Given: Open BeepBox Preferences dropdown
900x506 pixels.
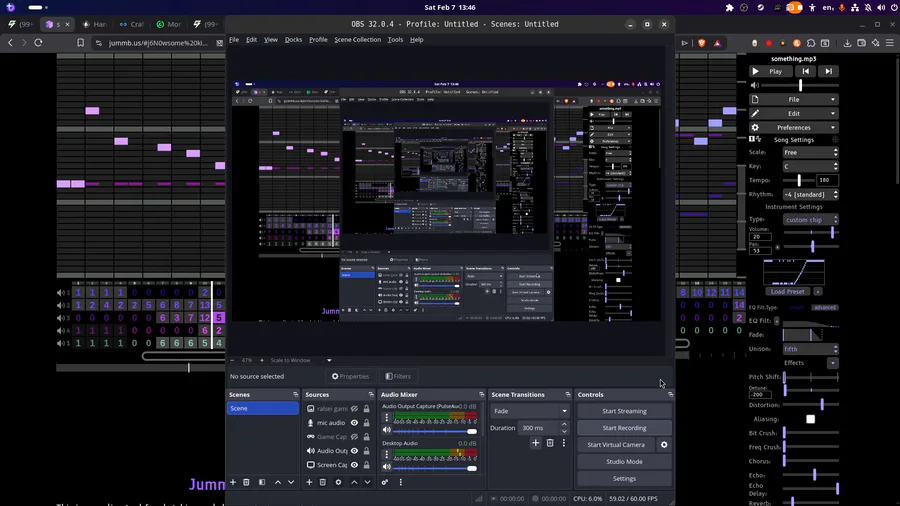Looking at the screenshot, I should (x=794, y=127).
